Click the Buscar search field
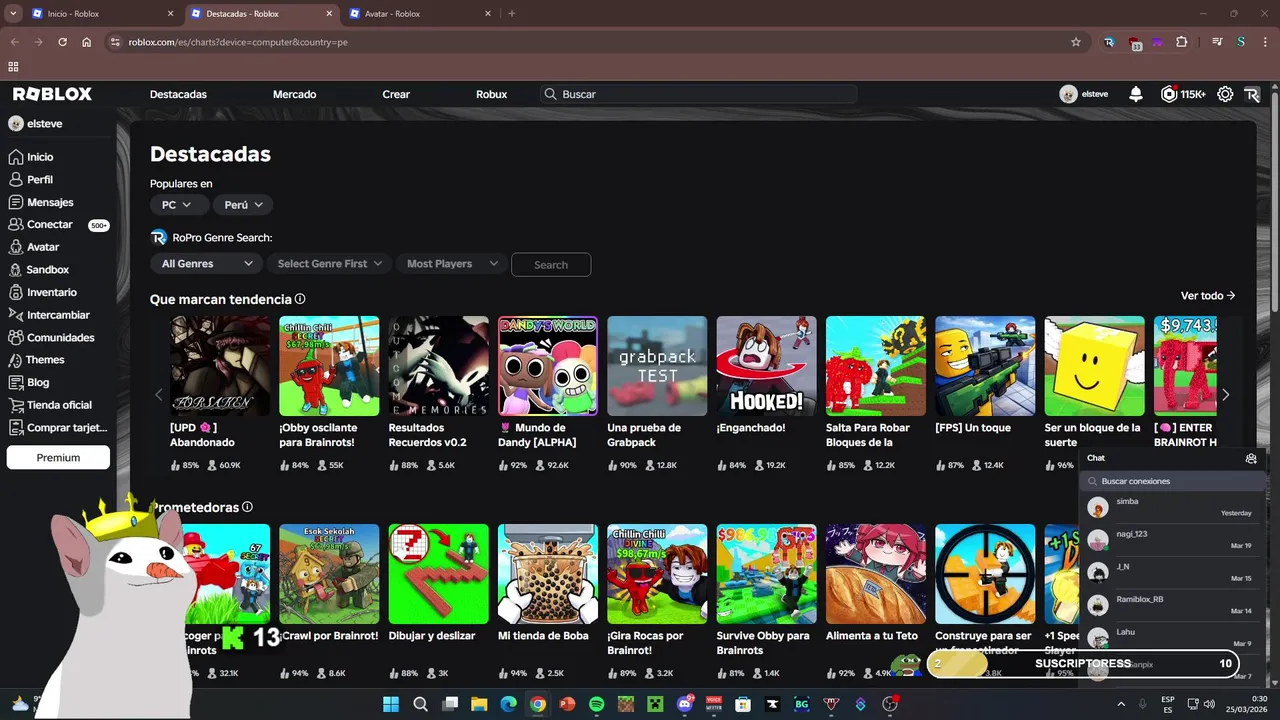Image resolution: width=1280 pixels, height=720 pixels. [699, 94]
